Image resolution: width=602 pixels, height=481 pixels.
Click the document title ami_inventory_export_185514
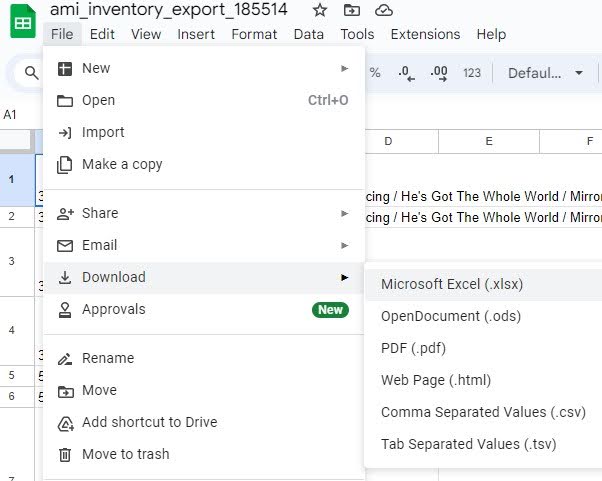[169, 9]
